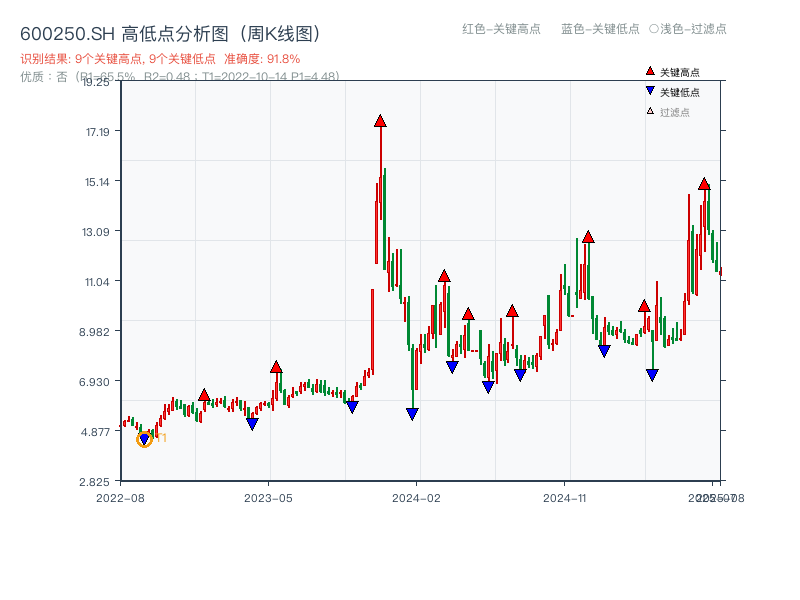Select the final blue low marker in 2025

(x=652, y=375)
